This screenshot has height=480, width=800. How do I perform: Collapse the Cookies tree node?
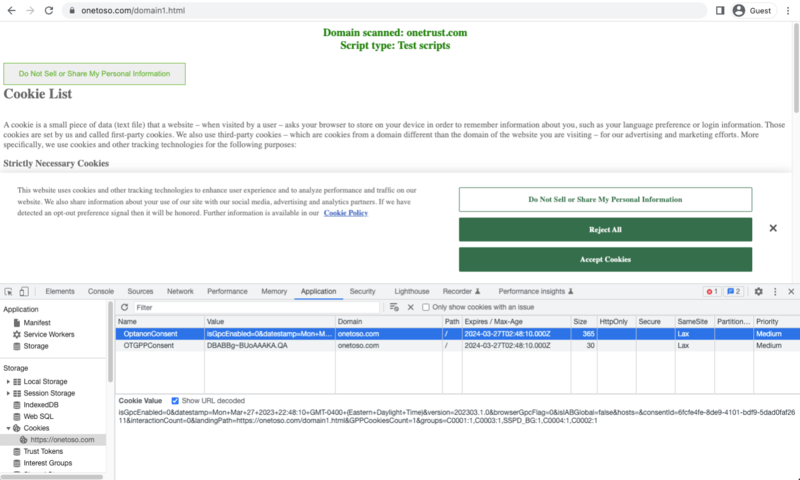click(7, 428)
